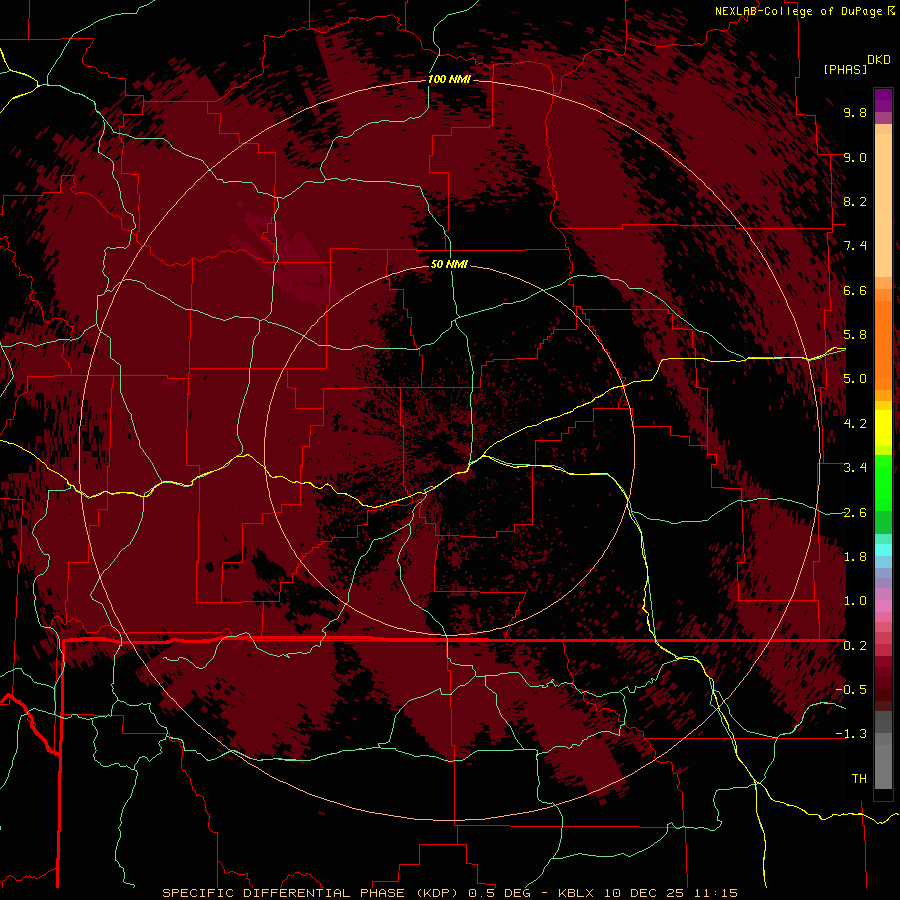
Task: Click the yellow segment of the color bar
Action: coord(883,428)
